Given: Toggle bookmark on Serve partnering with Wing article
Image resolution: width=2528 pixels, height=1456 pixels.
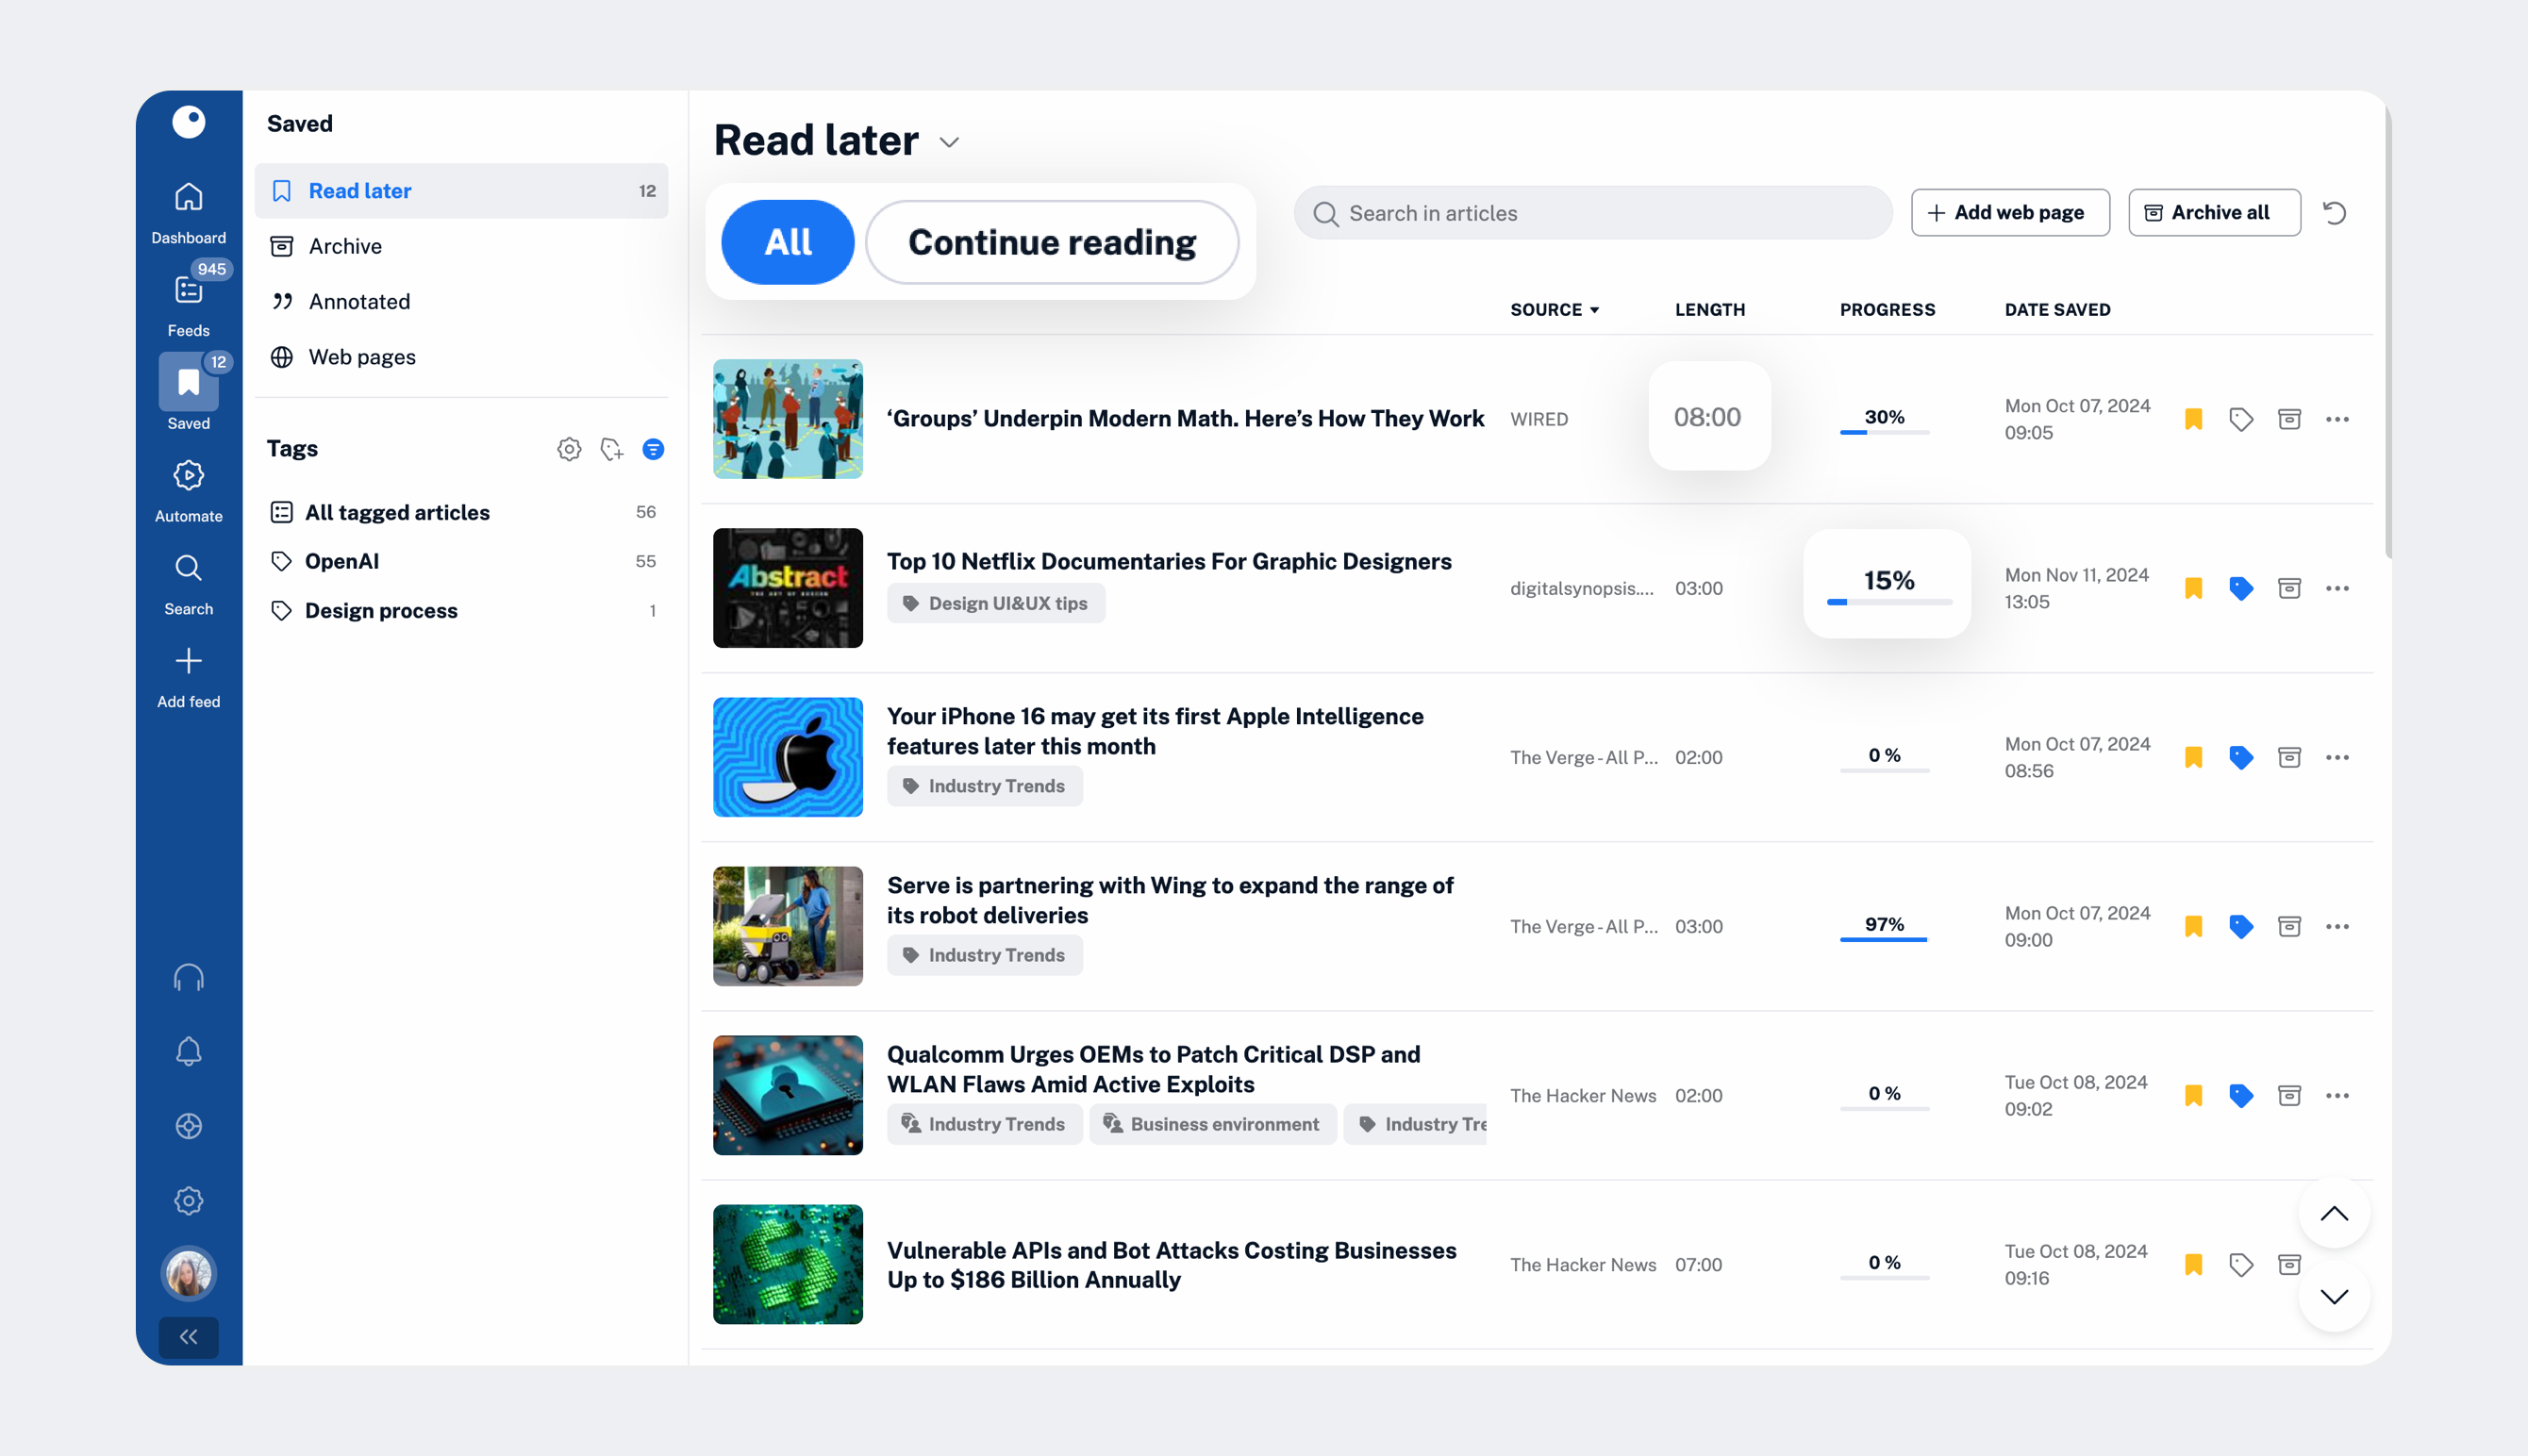Looking at the screenshot, I should [2193, 926].
